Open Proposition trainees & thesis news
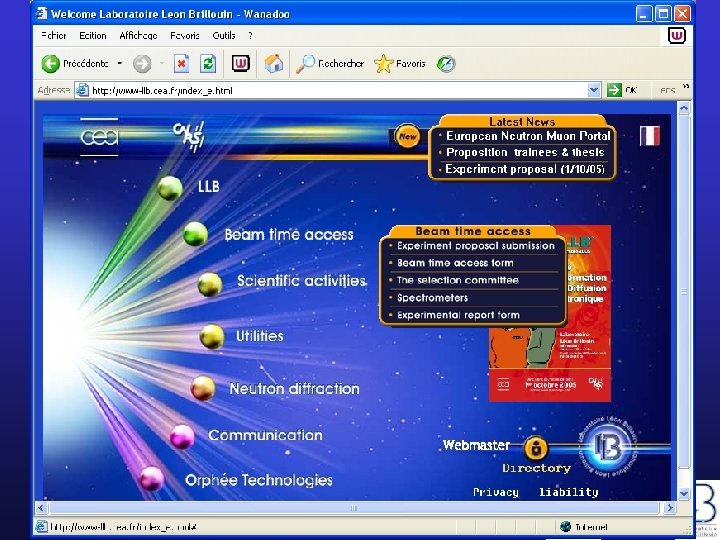The image size is (720, 540). point(525,152)
